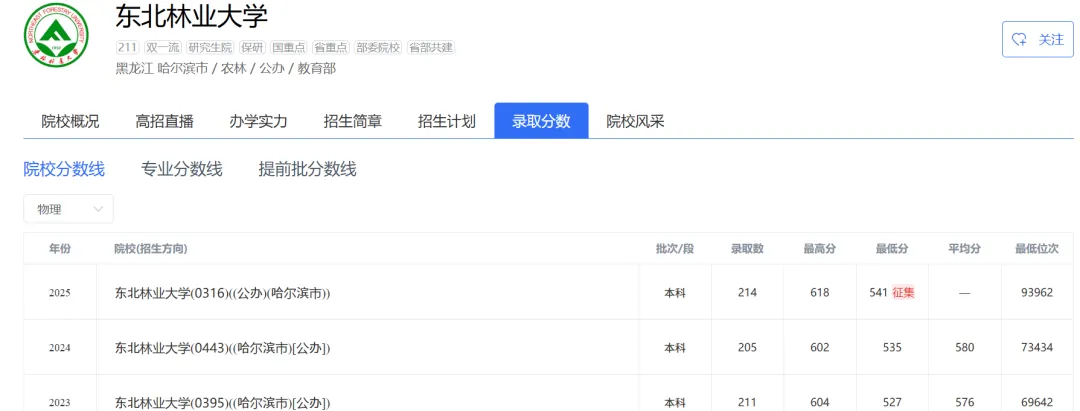Click the 2023 lowest rank 69642
The width and height of the screenshot is (1080, 411).
1037,403
